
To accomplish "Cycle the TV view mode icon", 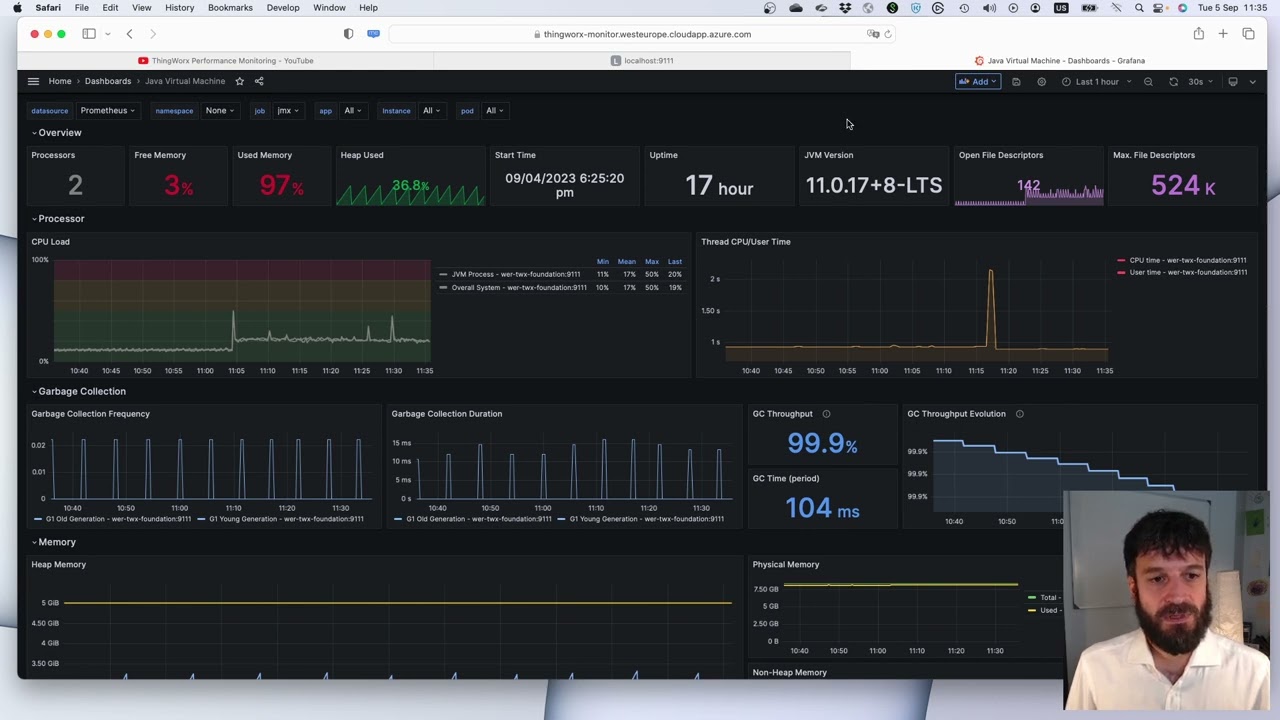I will coord(1233,82).
